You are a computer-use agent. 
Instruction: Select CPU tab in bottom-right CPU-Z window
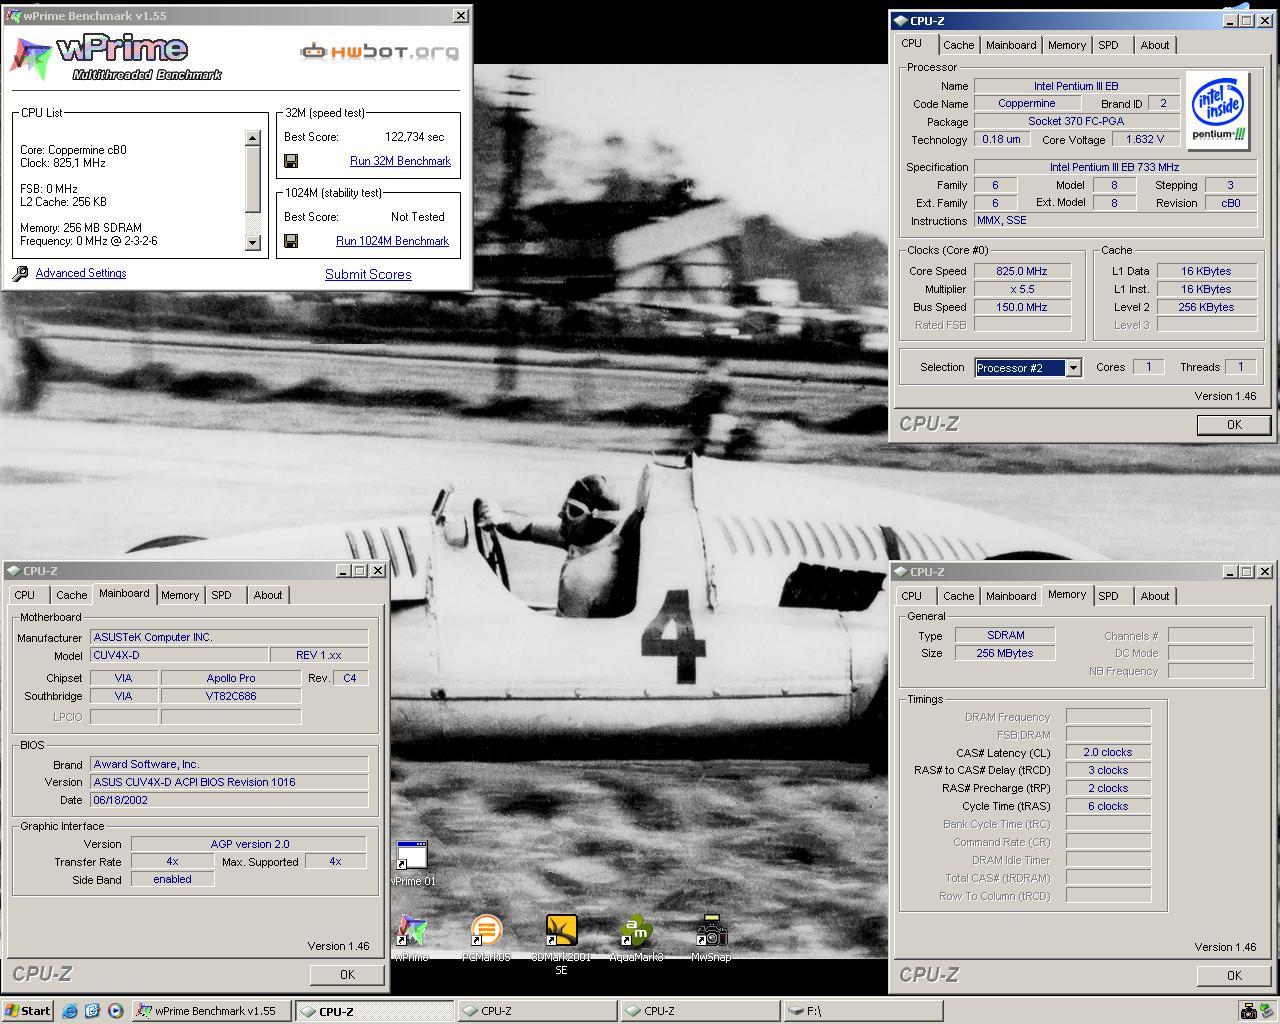[x=912, y=596]
